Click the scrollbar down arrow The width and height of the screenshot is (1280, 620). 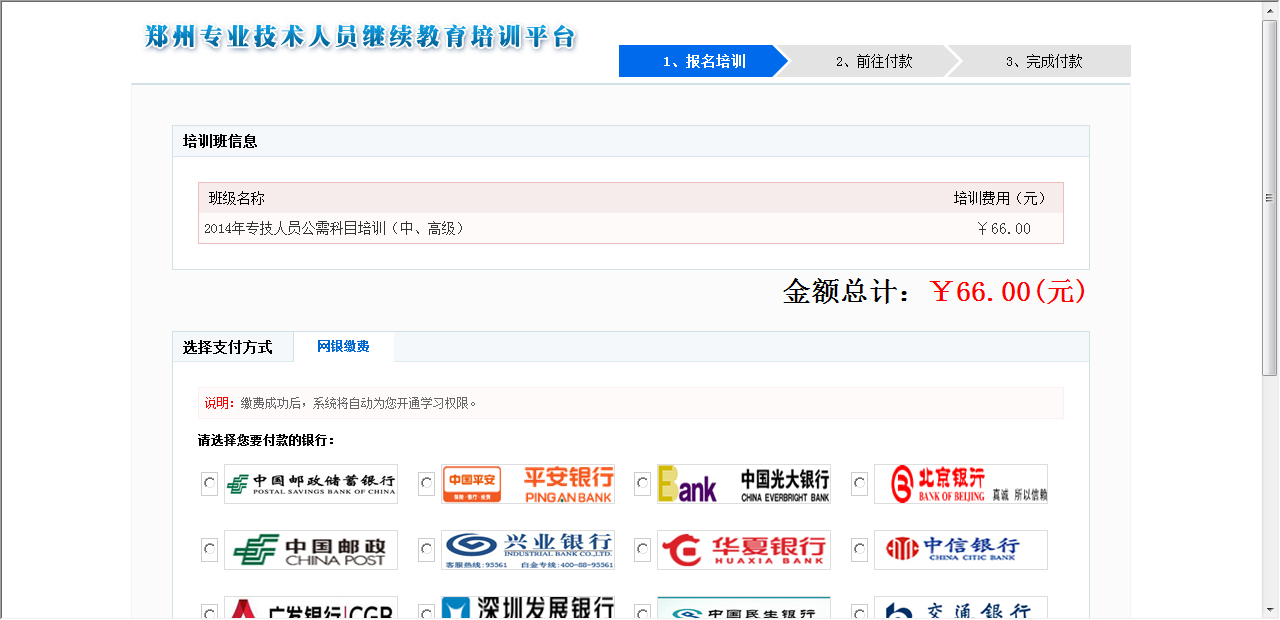(x=1270, y=610)
